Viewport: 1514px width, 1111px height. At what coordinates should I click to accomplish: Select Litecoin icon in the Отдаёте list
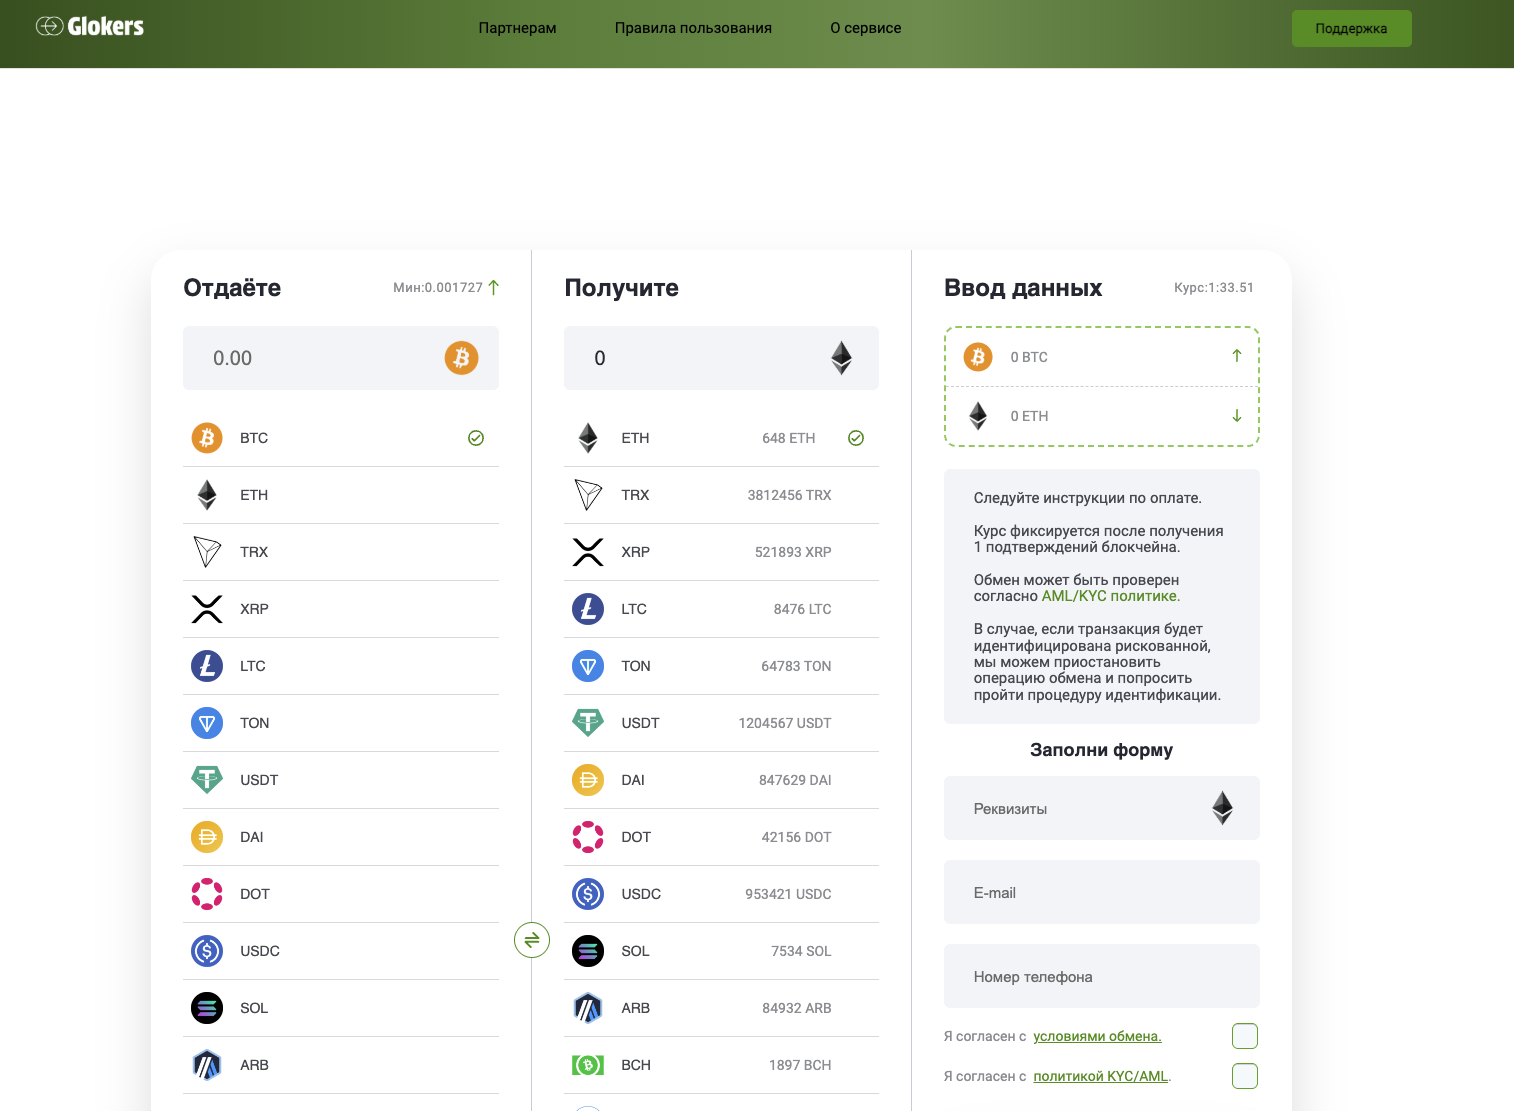tap(207, 666)
